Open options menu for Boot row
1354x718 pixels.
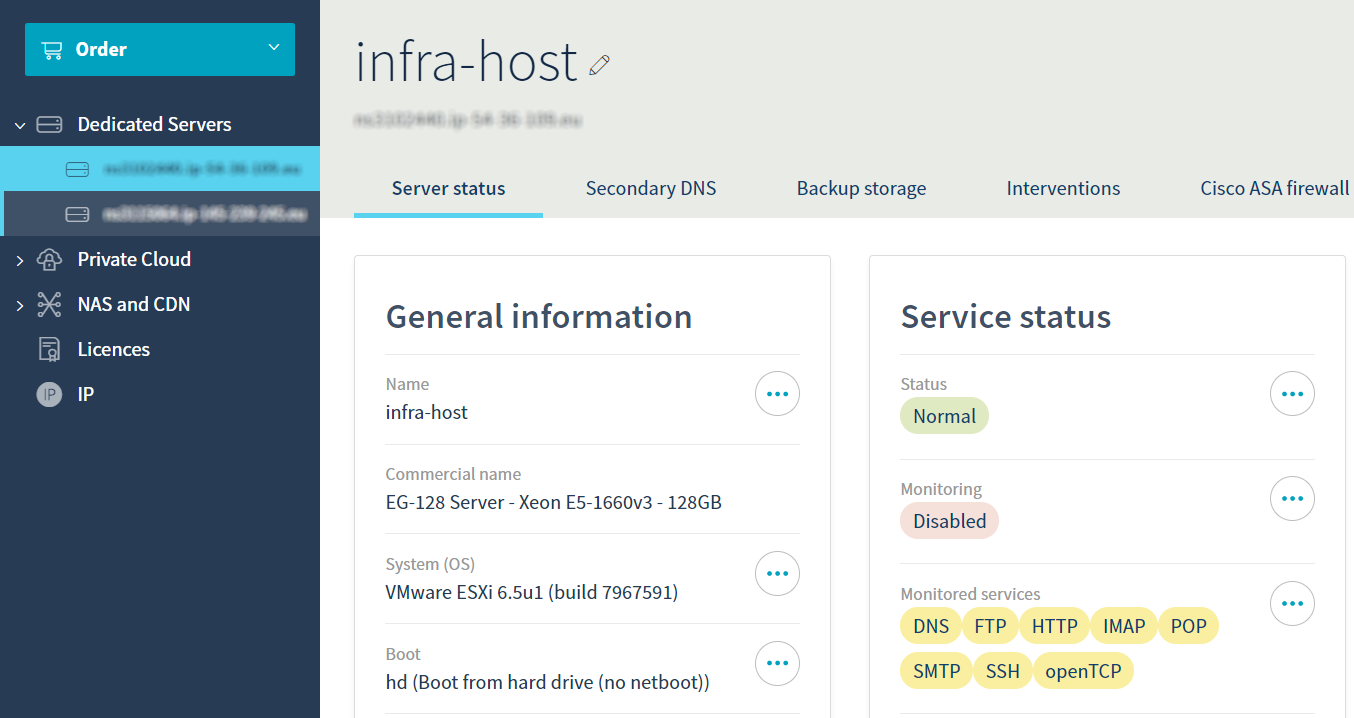click(x=777, y=663)
